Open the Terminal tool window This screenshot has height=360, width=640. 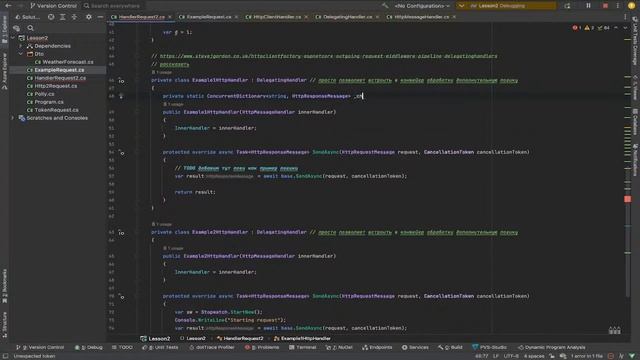[x=302, y=347]
